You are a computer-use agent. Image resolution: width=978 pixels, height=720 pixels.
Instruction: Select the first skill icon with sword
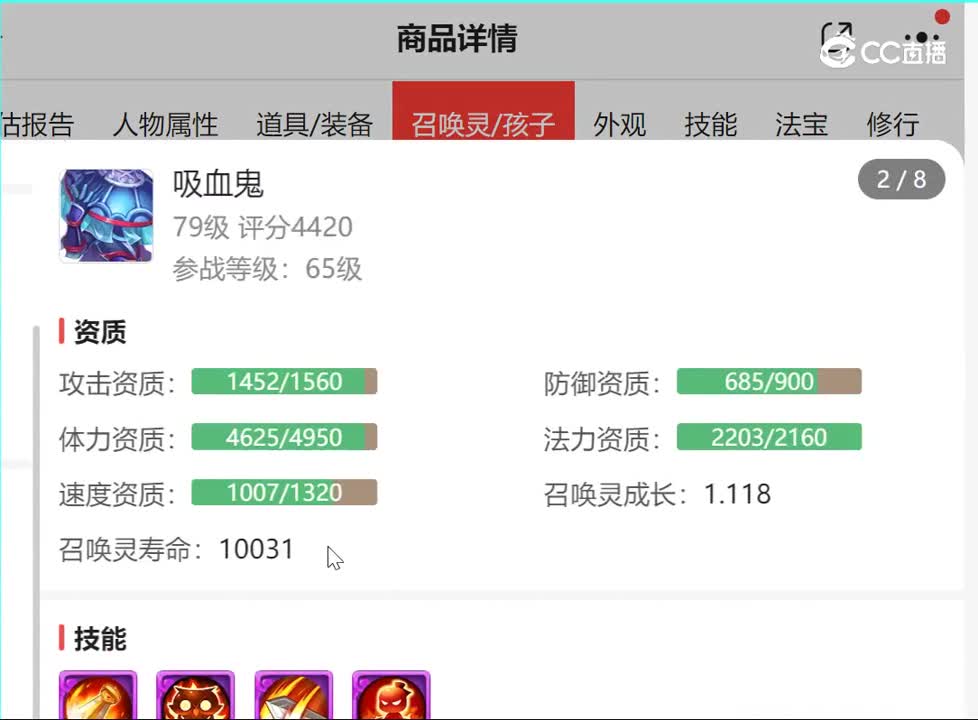98,694
